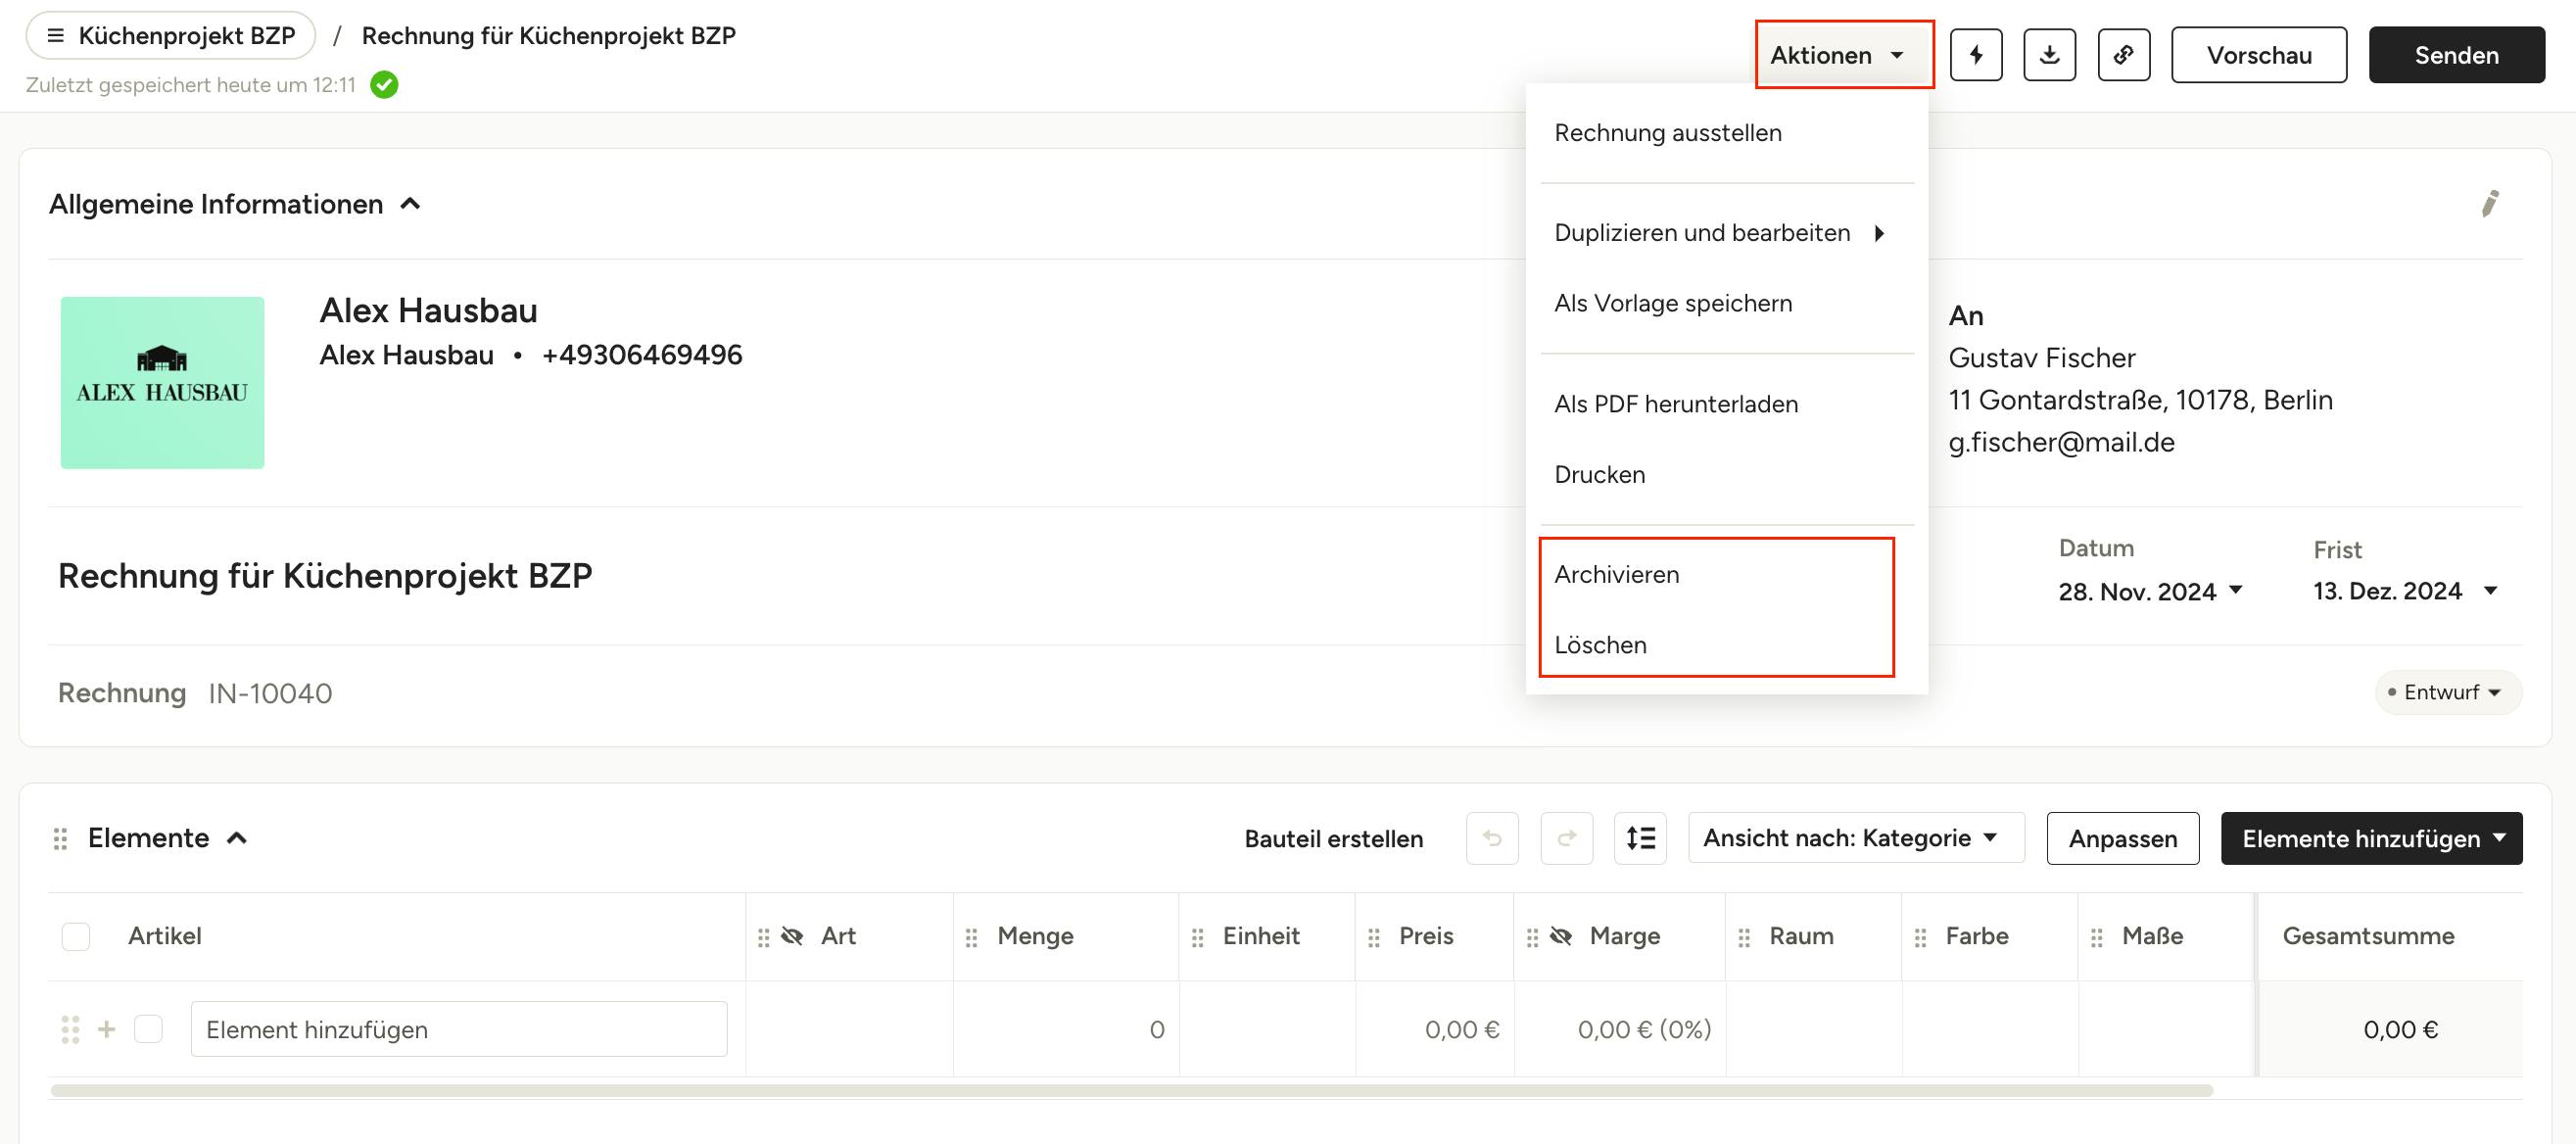This screenshot has height=1144, width=2576.
Task: Click phone number +49306469496
Action: pyautogui.click(x=641, y=355)
